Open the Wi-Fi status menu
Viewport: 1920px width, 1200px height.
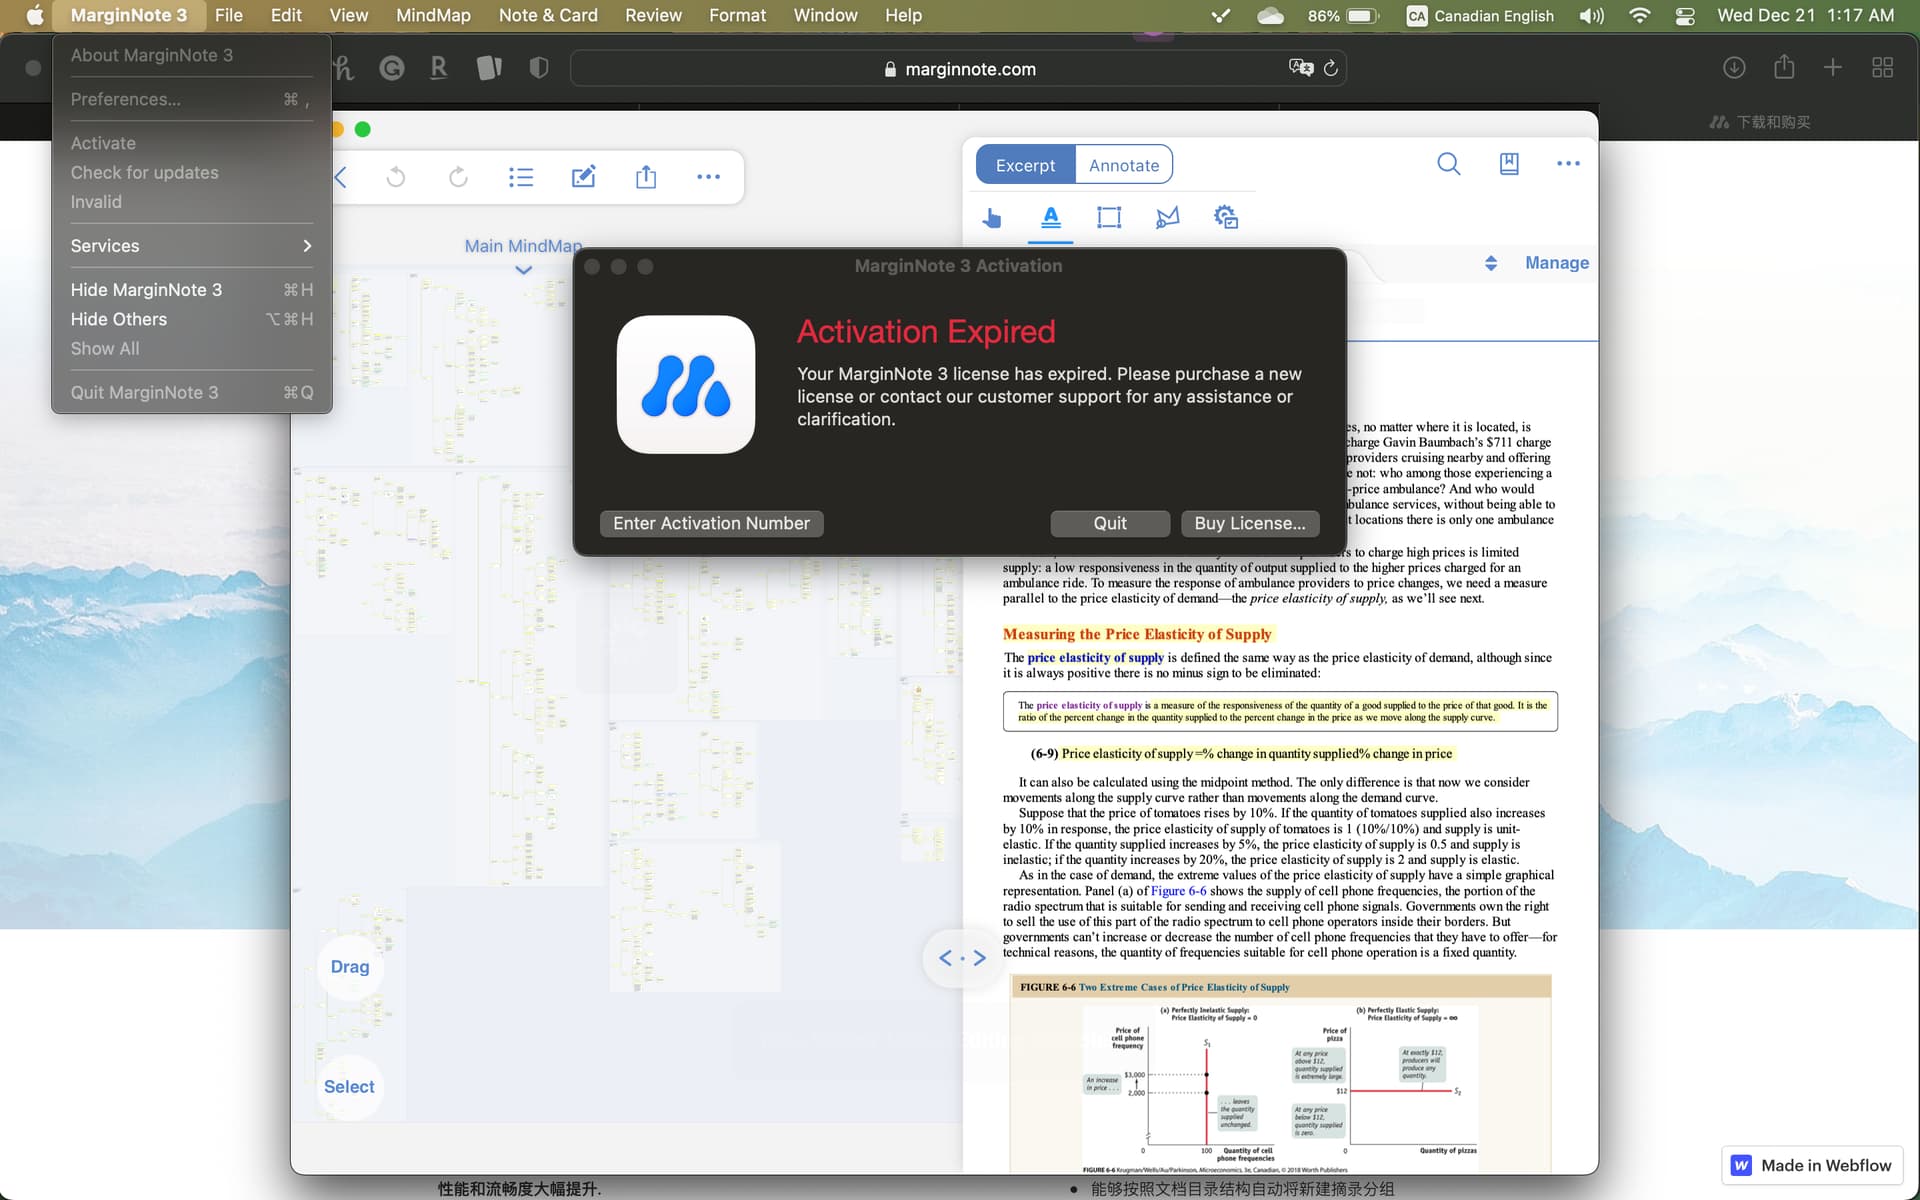1640,15
